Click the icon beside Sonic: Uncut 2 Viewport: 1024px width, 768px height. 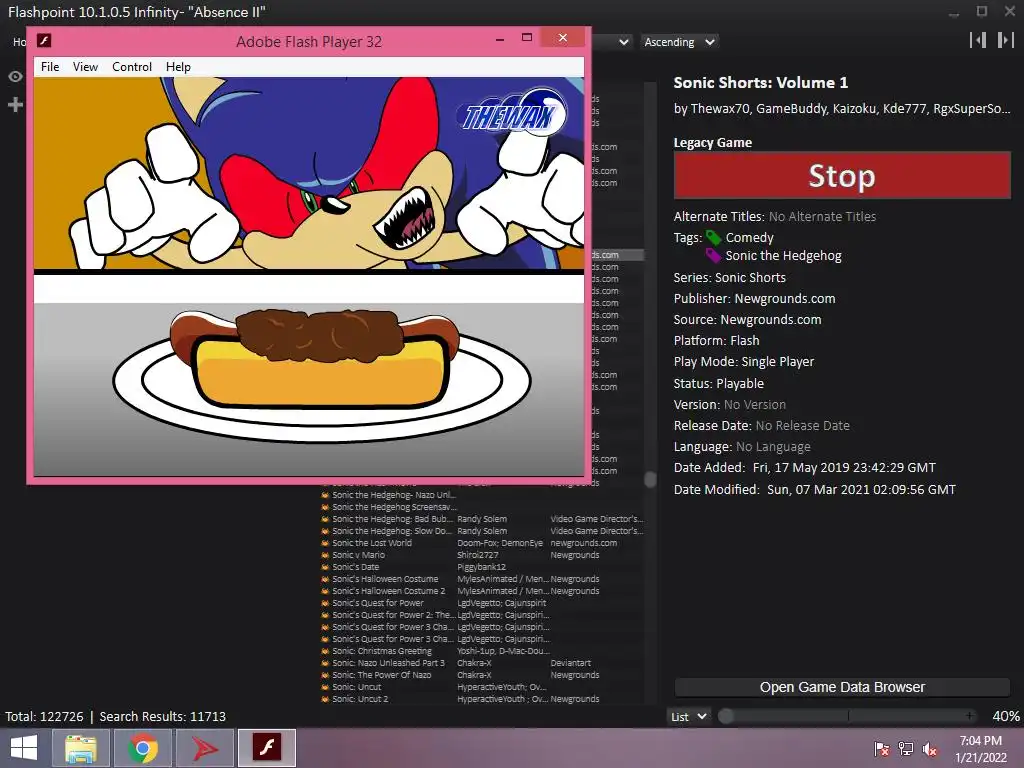click(x=325, y=699)
